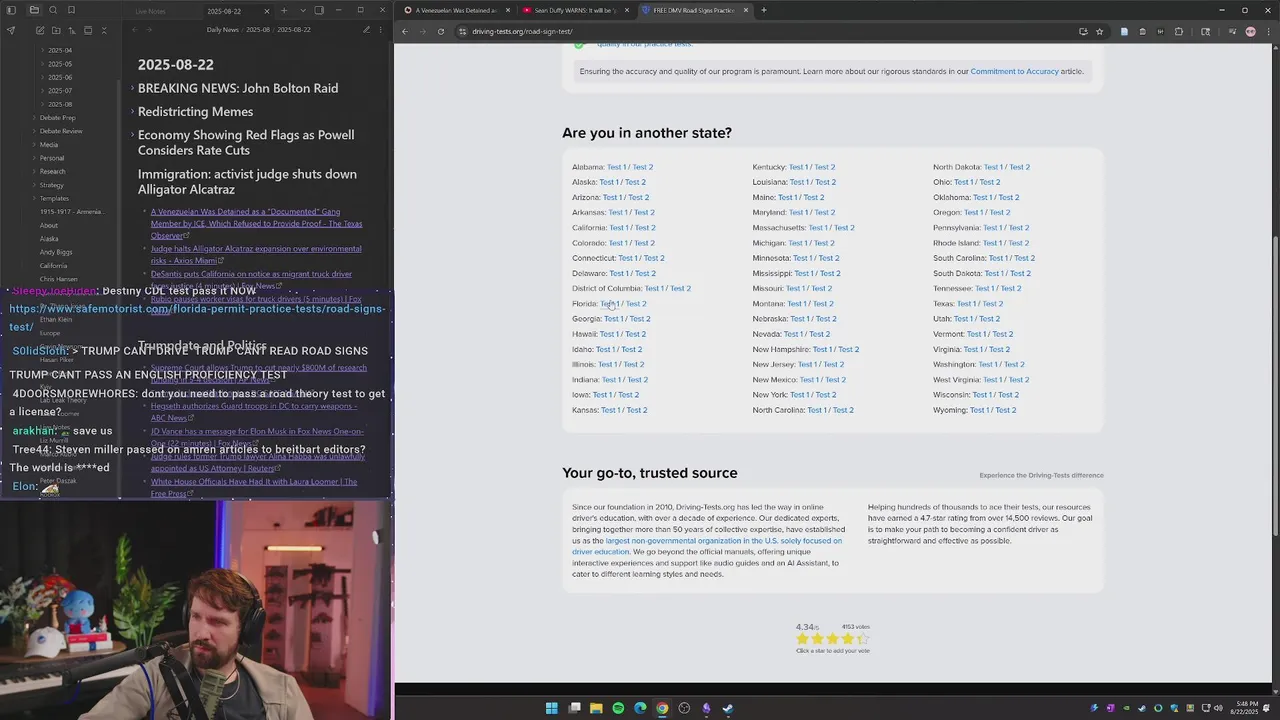Image resolution: width=1280 pixels, height=720 pixels.
Task: Close the FREE DMV Road Signs tab
Action: [x=745, y=10]
